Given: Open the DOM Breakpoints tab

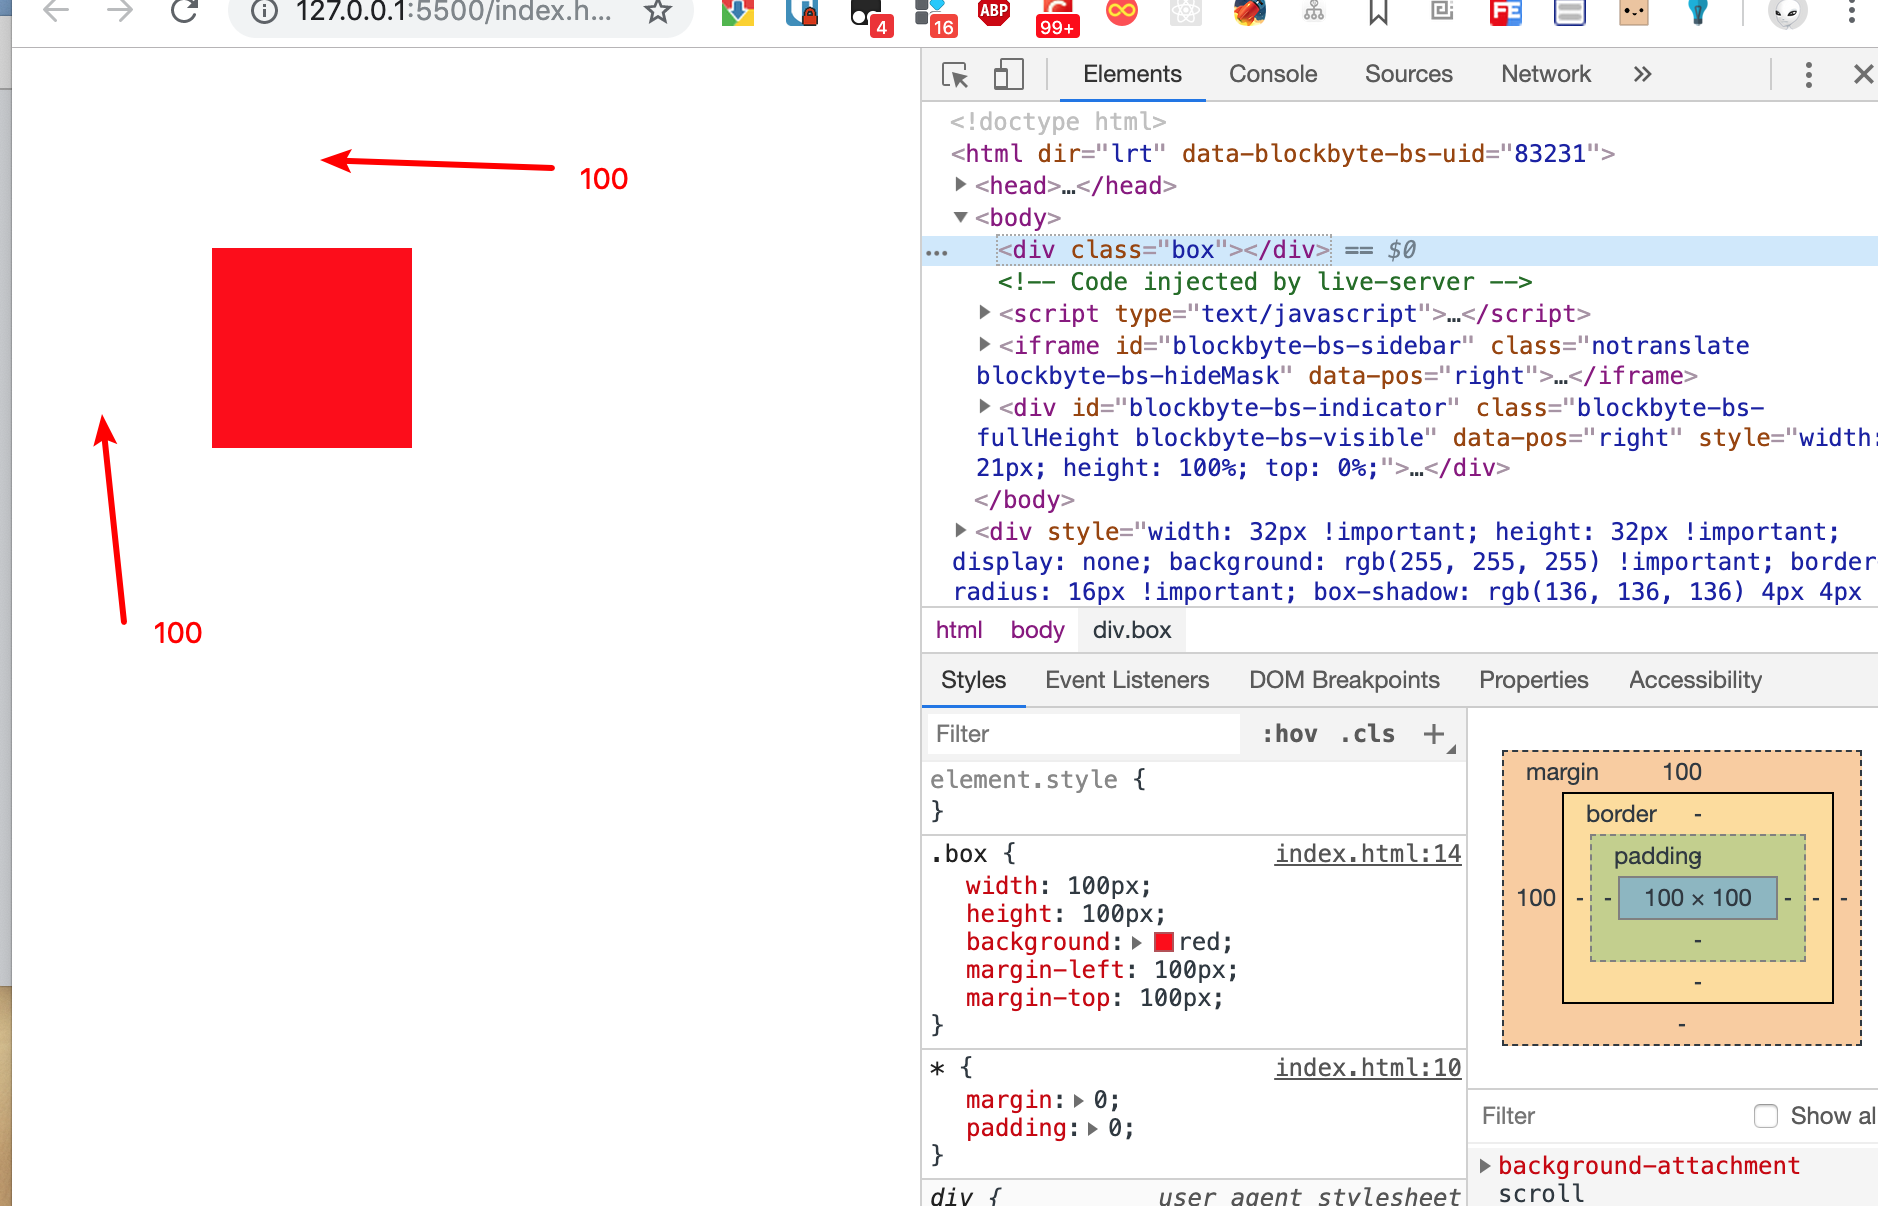Looking at the screenshot, I should tap(1344, 680).
